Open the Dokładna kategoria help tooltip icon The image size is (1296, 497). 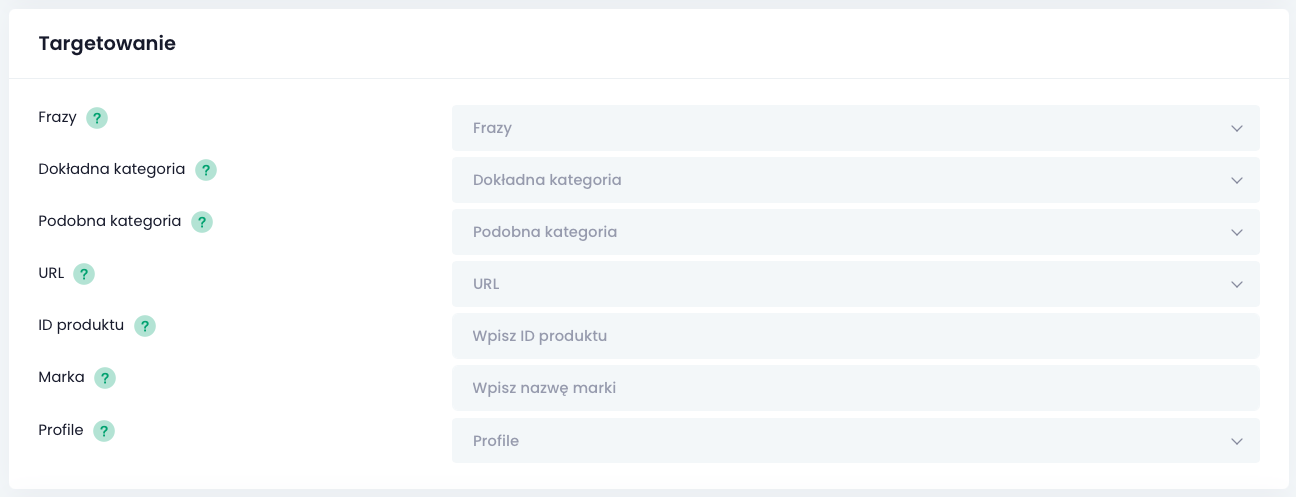tap(206, 170)
